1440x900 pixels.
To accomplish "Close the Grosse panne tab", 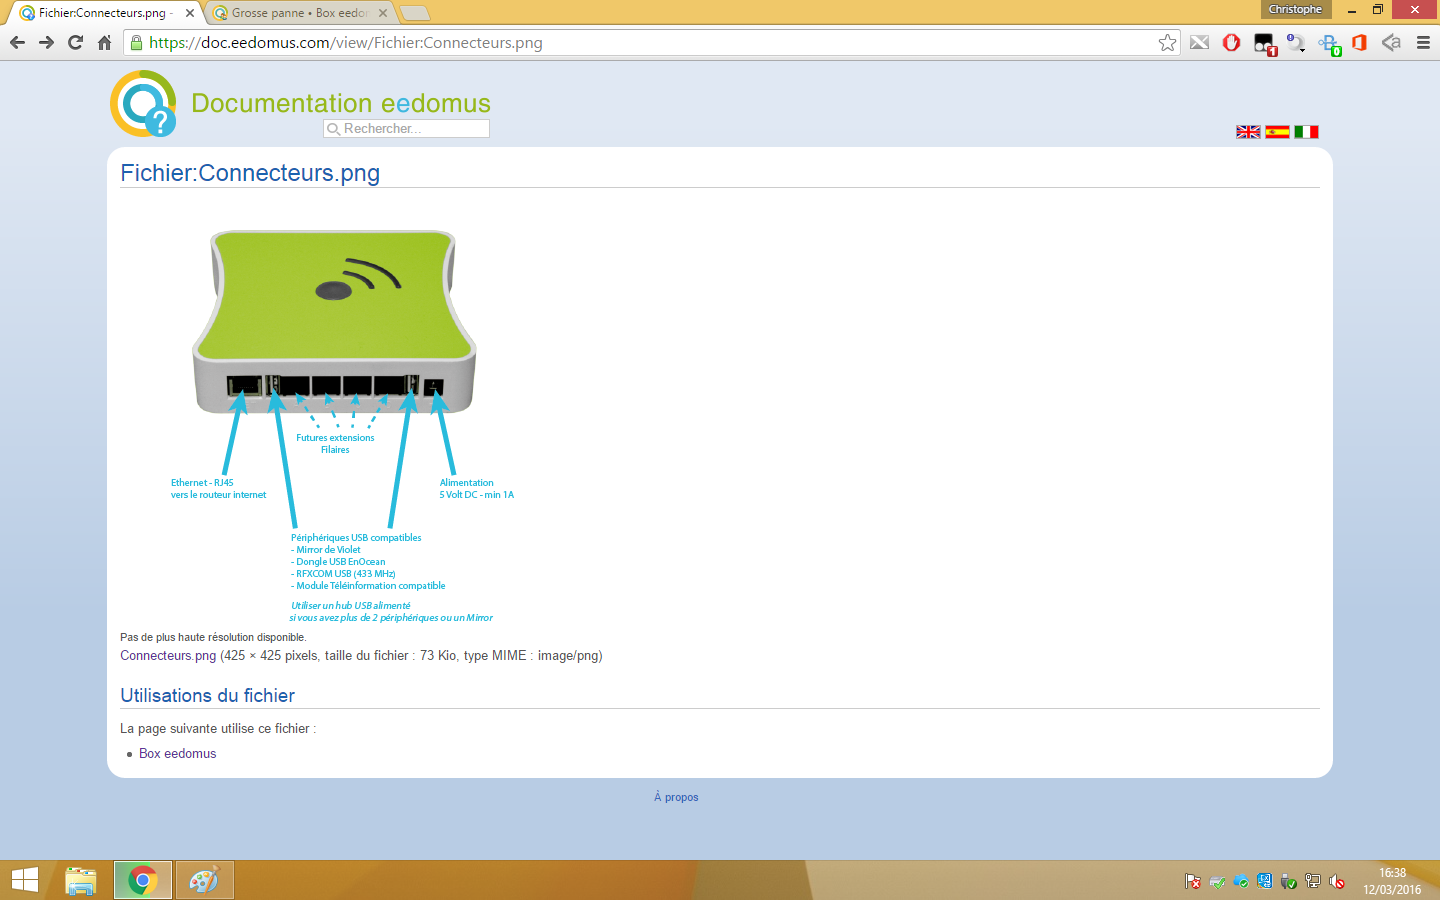I will tap(382, 13).
